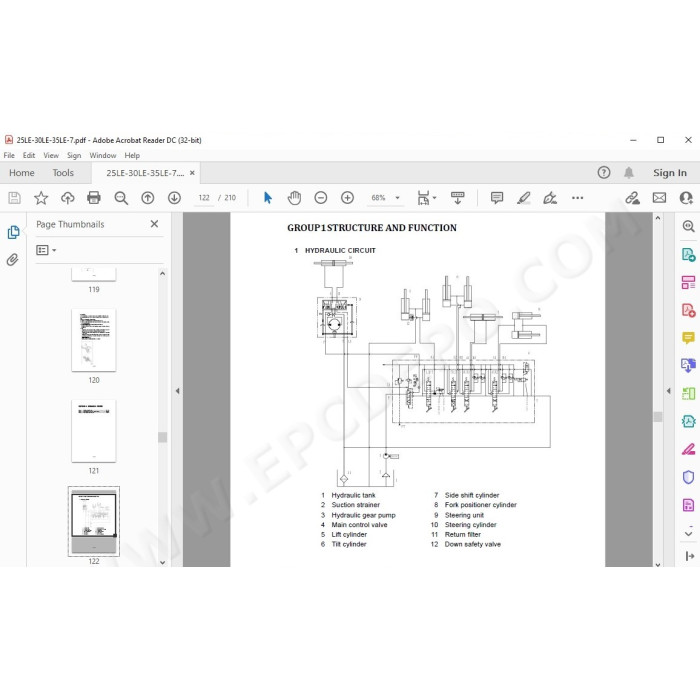
Task: Open notifications bell icon
Action: pos(629,172)
